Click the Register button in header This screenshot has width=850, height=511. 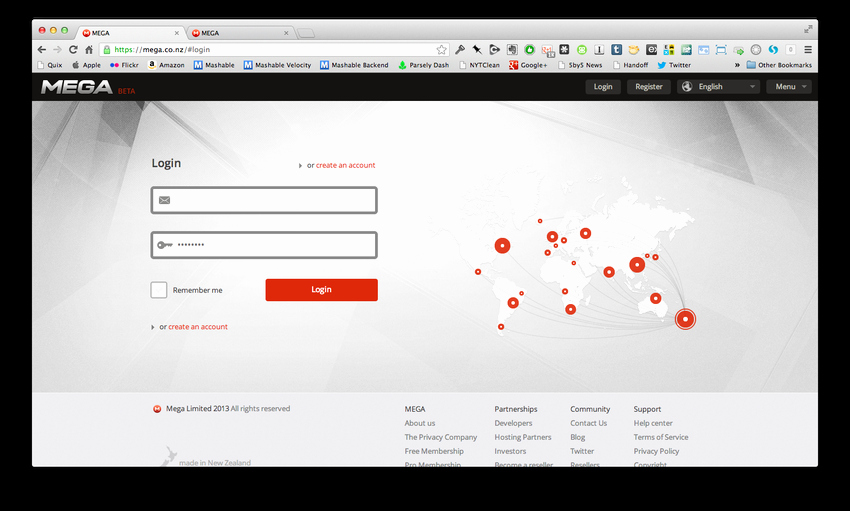click(649, 87)
